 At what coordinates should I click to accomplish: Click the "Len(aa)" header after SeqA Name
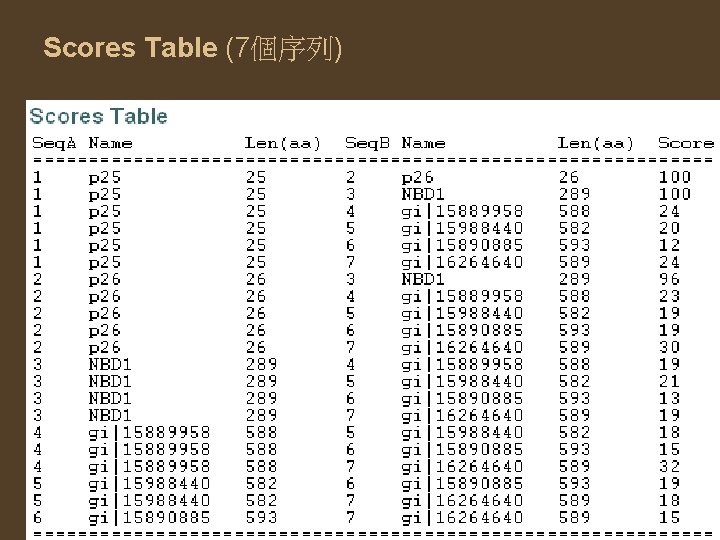coord(282,143)
